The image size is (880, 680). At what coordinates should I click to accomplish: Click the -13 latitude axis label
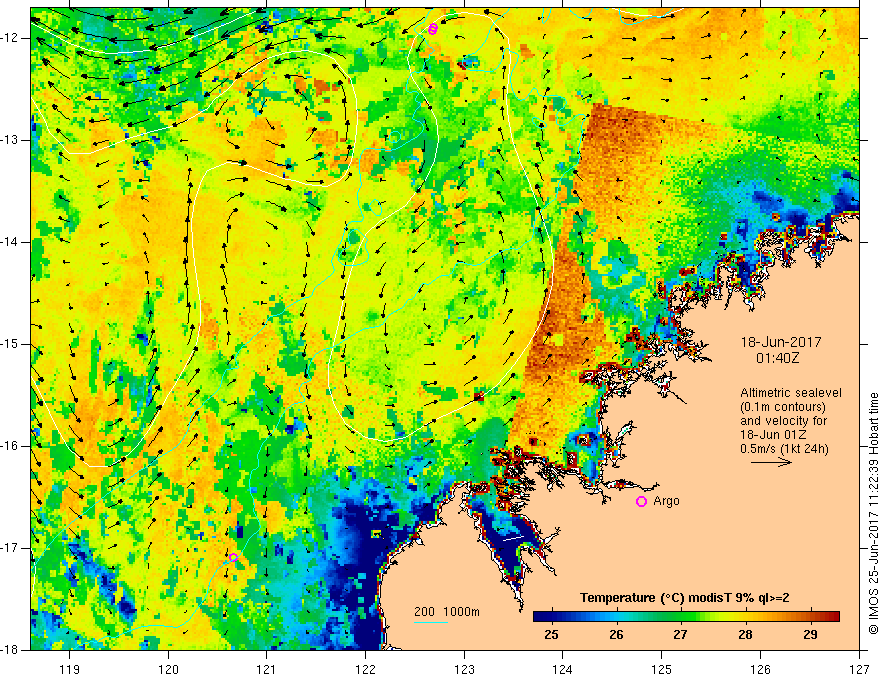pos(11,140)
